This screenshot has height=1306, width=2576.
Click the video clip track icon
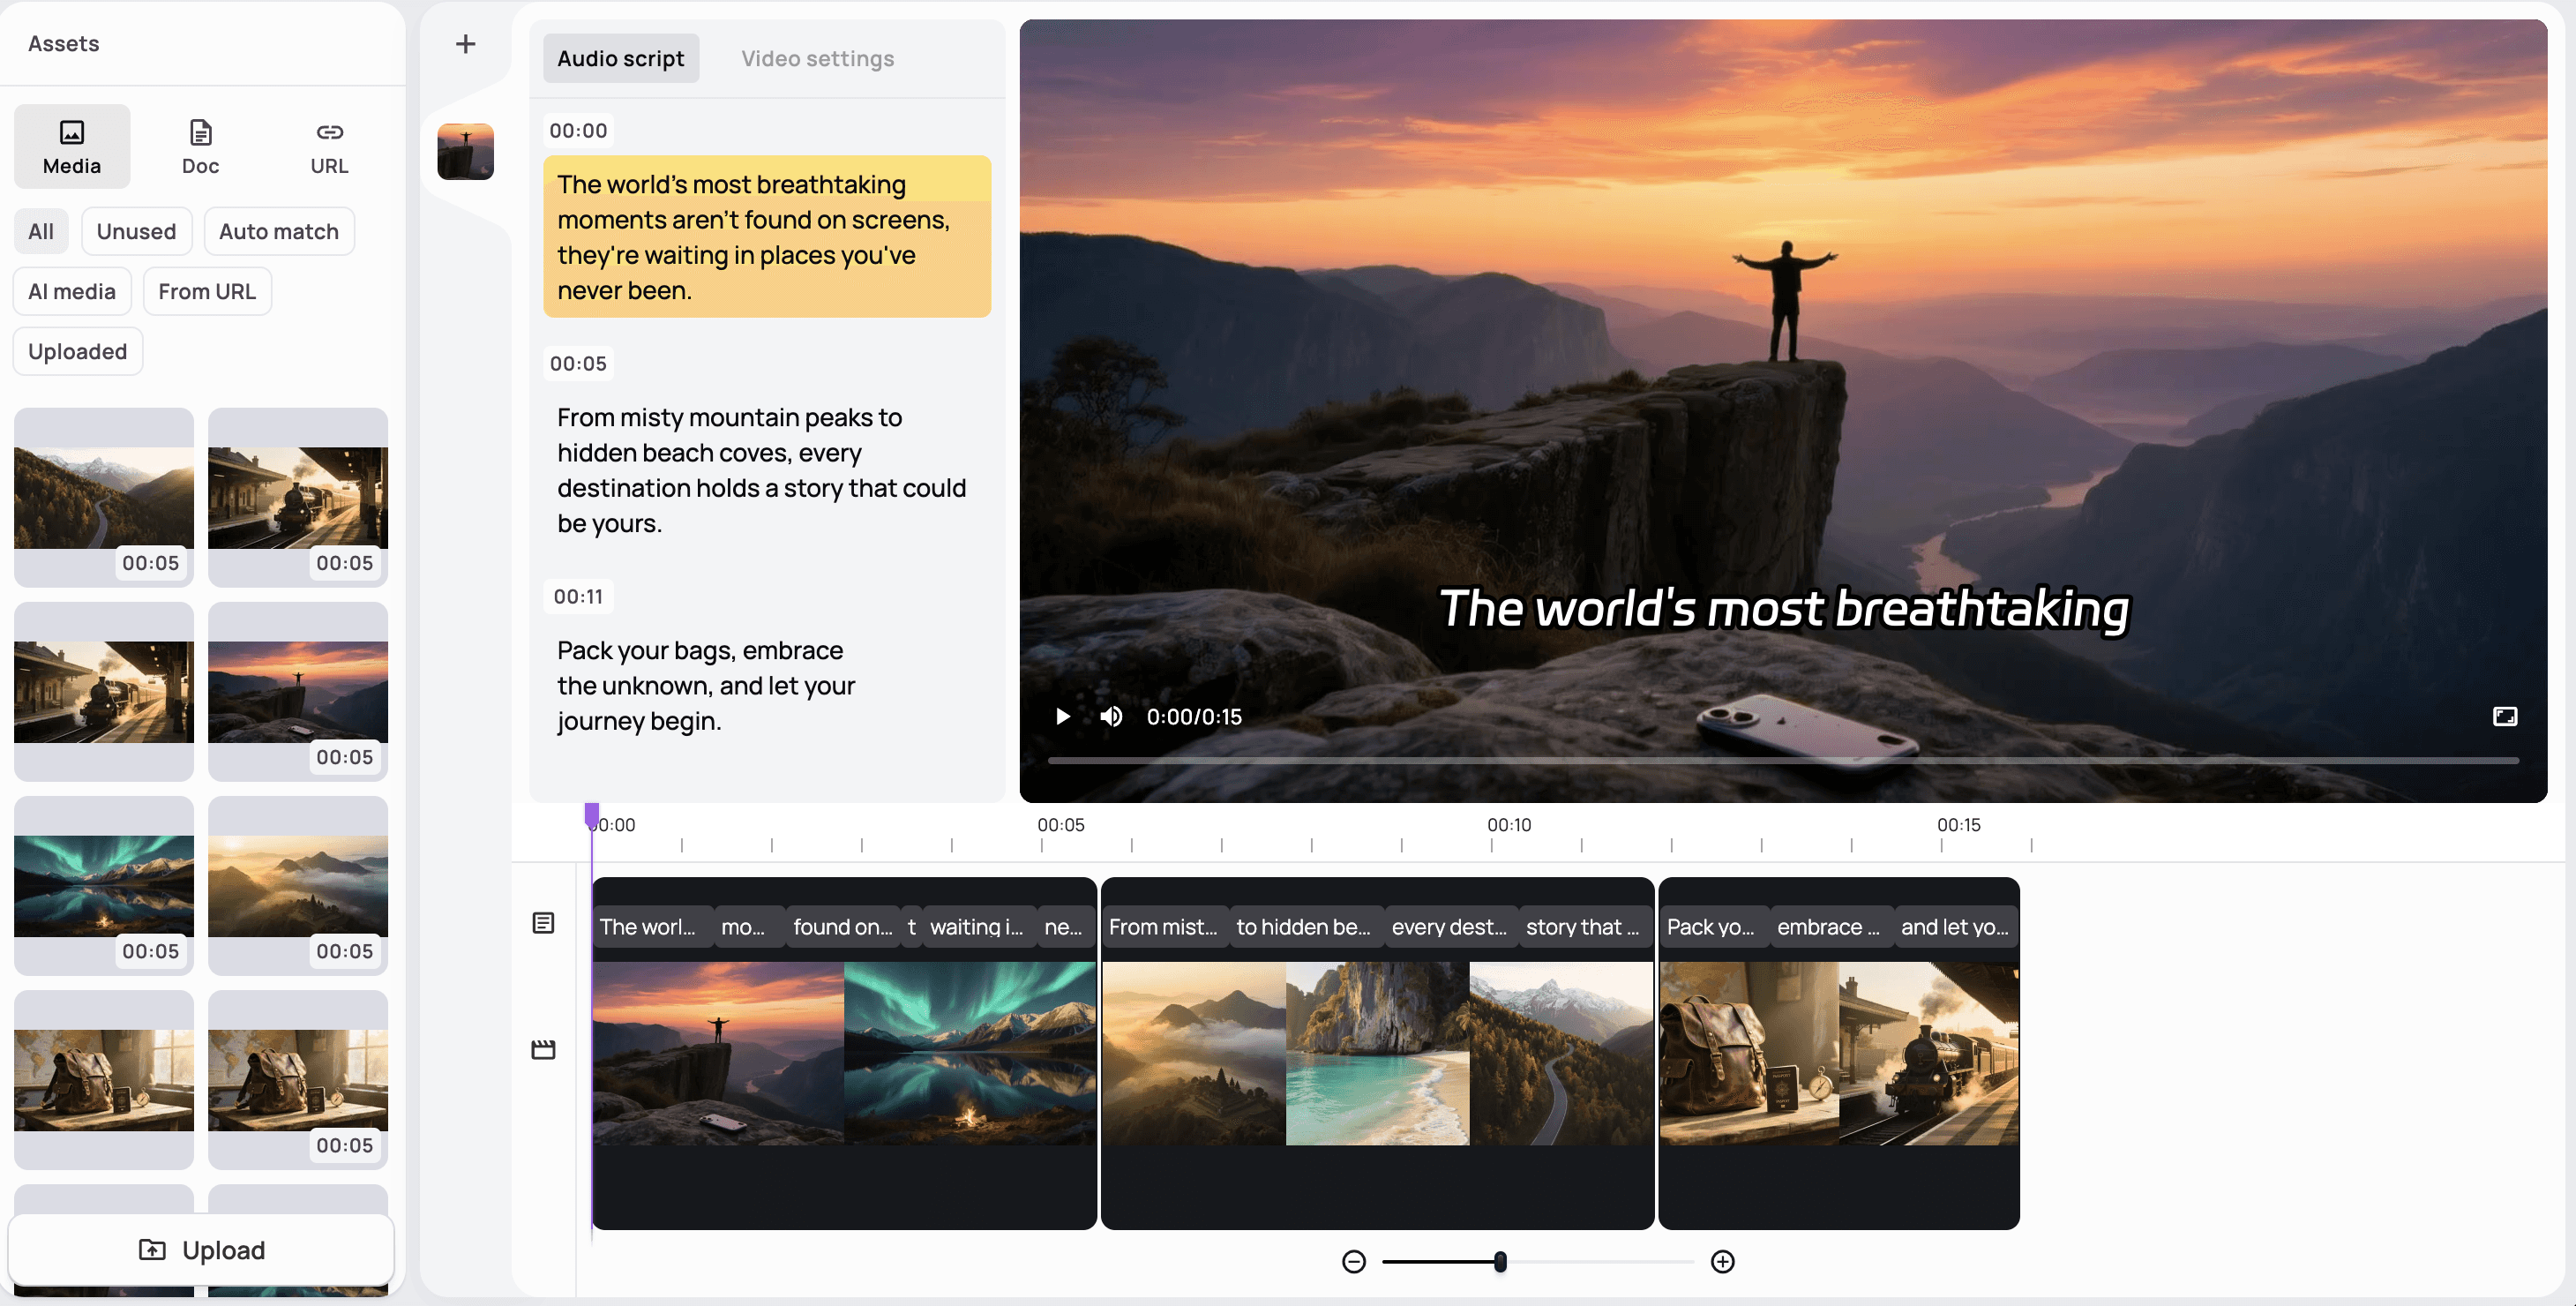(x=543, y=1049)
